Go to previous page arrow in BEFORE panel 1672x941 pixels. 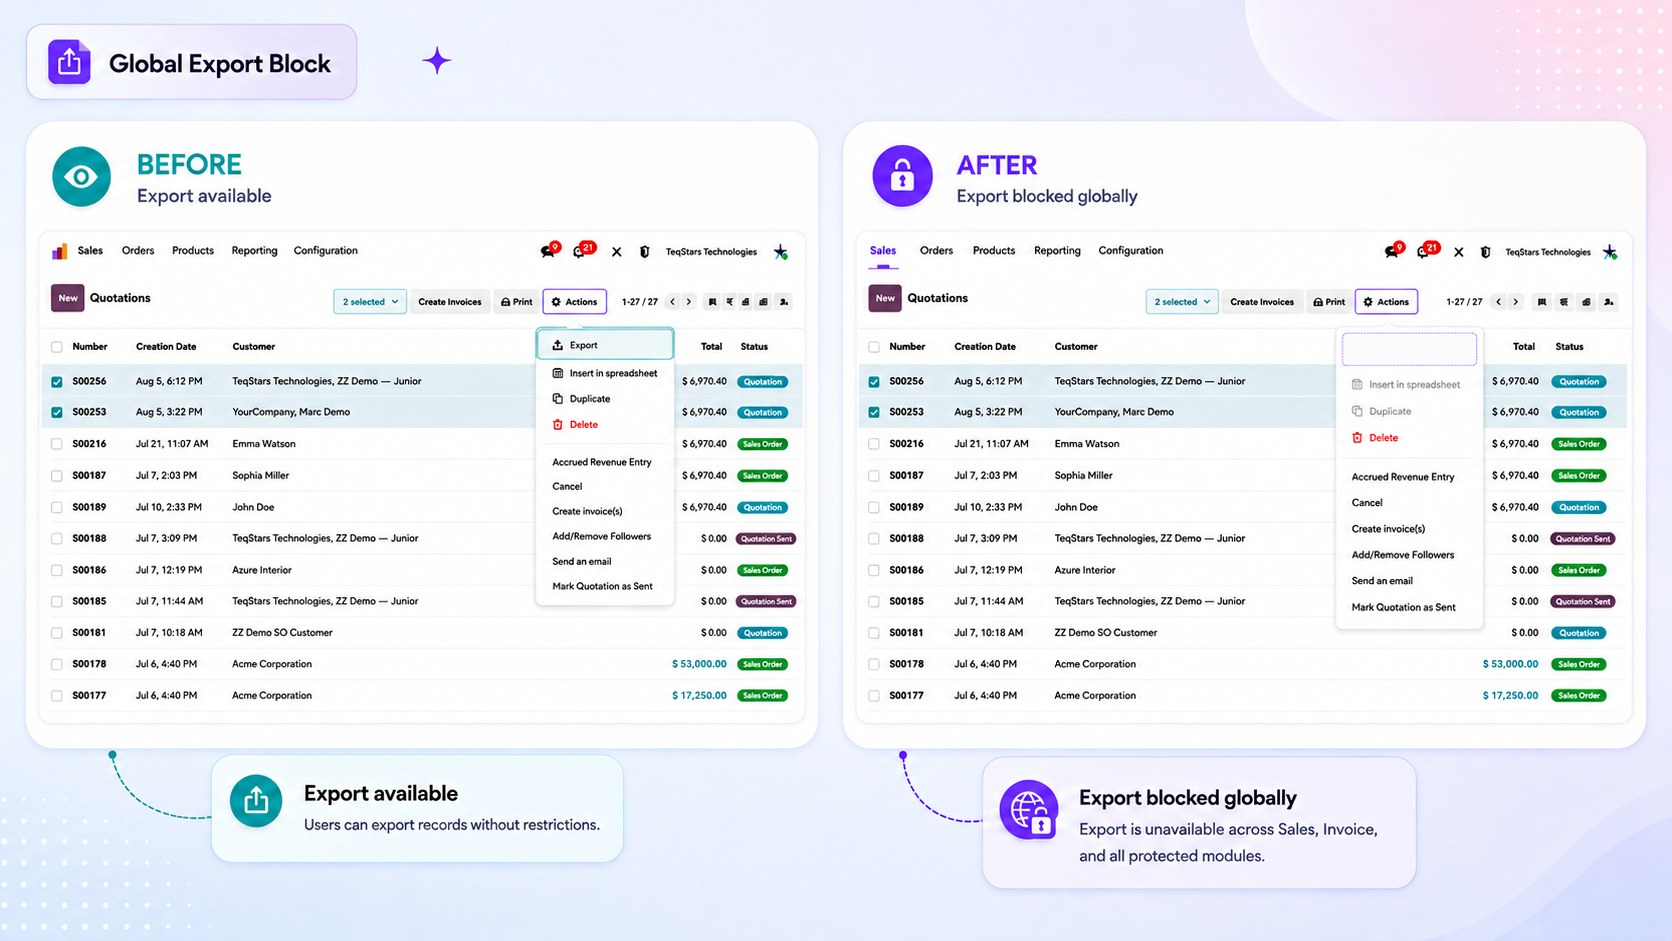[673, 302]
